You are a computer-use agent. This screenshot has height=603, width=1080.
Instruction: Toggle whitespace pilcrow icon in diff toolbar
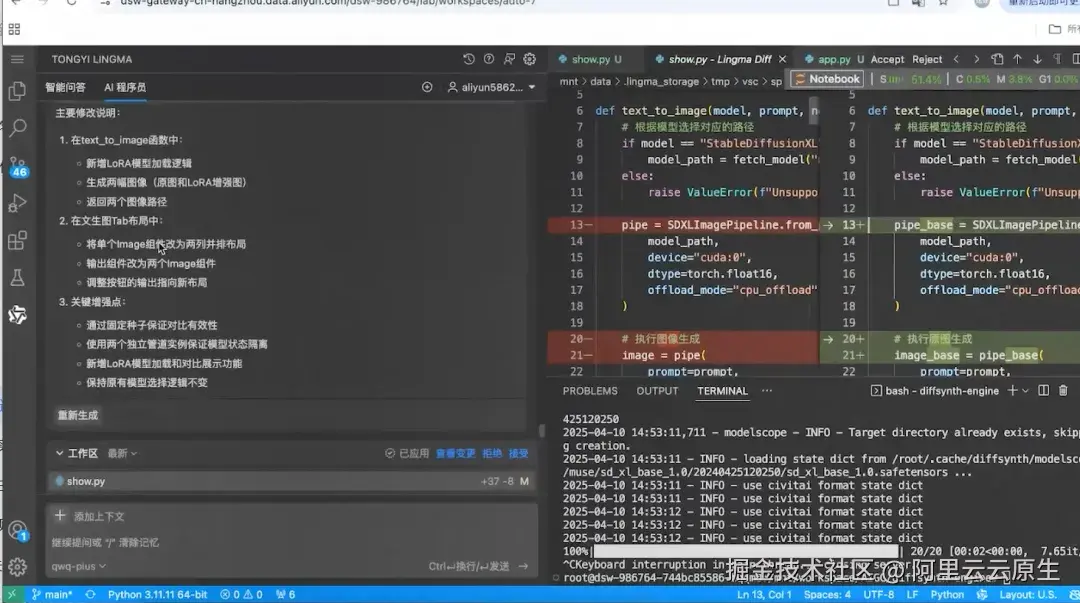point(1057,59)
